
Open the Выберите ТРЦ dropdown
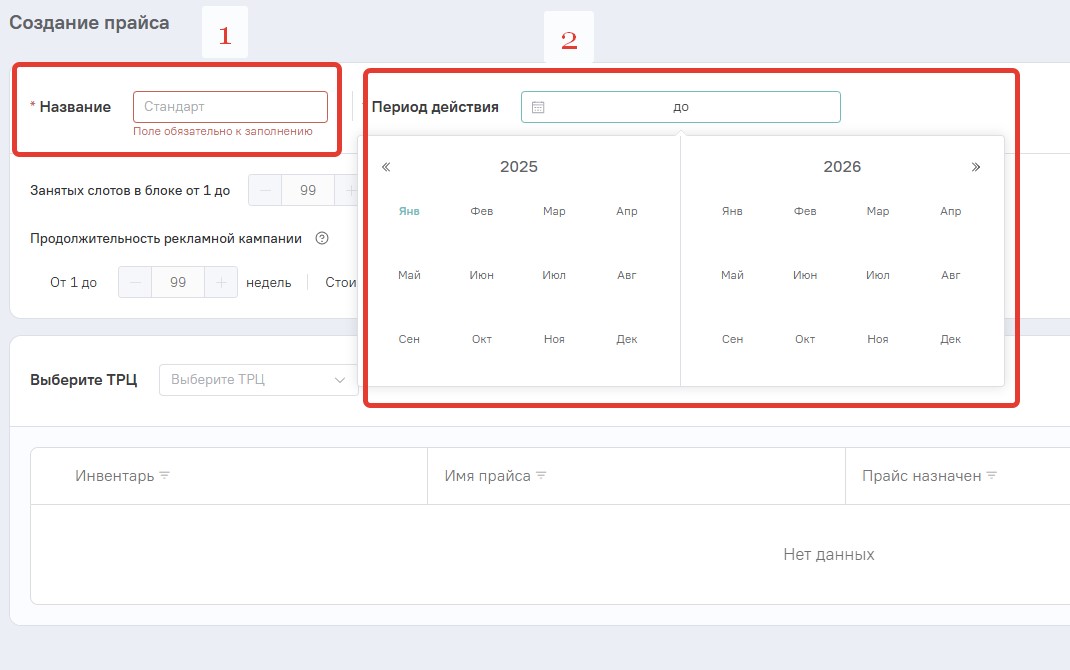click(258, 380)
